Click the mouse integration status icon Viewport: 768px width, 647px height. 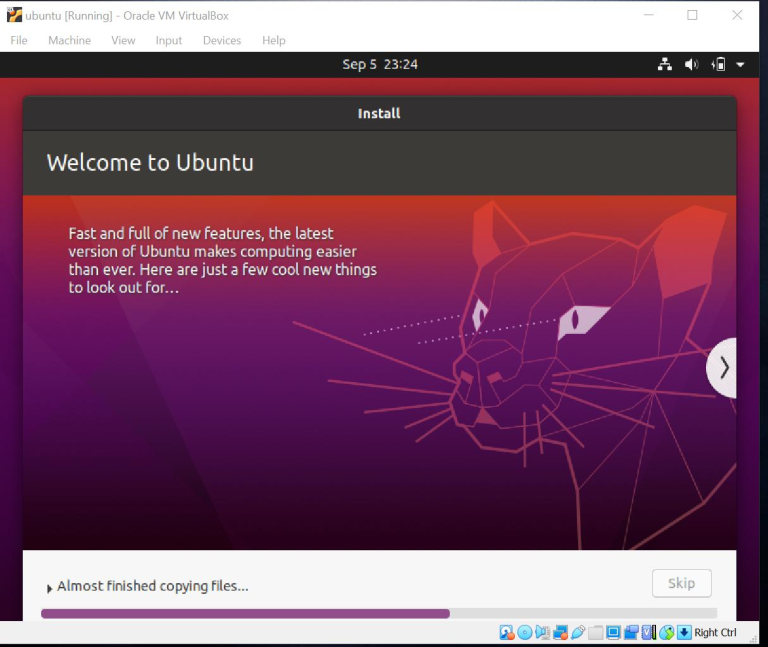pos(667,633)
